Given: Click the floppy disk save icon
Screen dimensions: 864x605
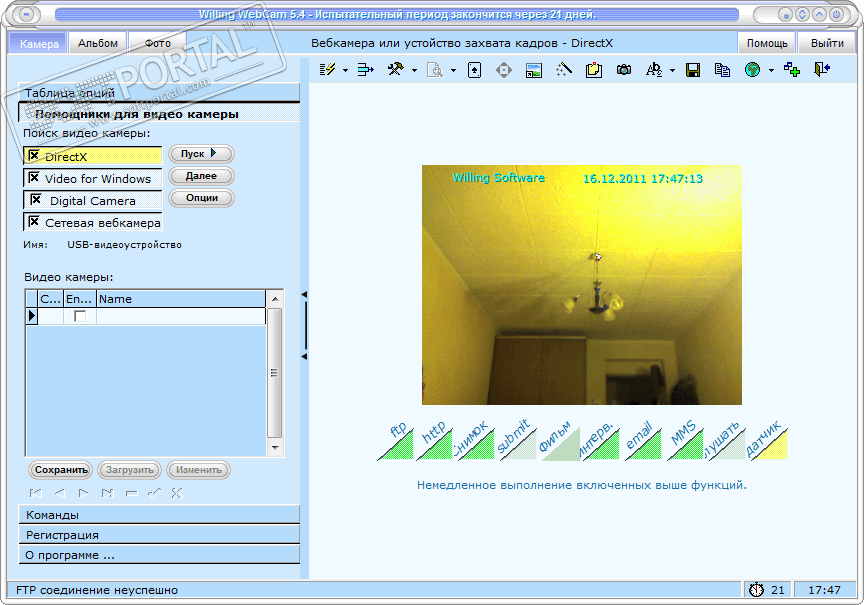Looking at the screenshot, I should click(x=693, y=70).
